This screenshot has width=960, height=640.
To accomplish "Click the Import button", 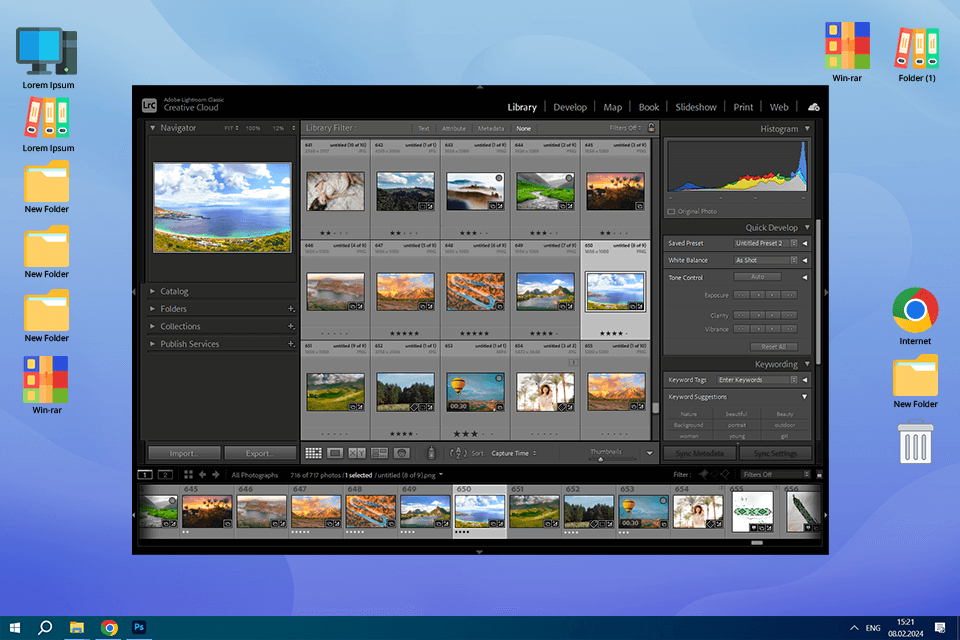I will point(184,453).
